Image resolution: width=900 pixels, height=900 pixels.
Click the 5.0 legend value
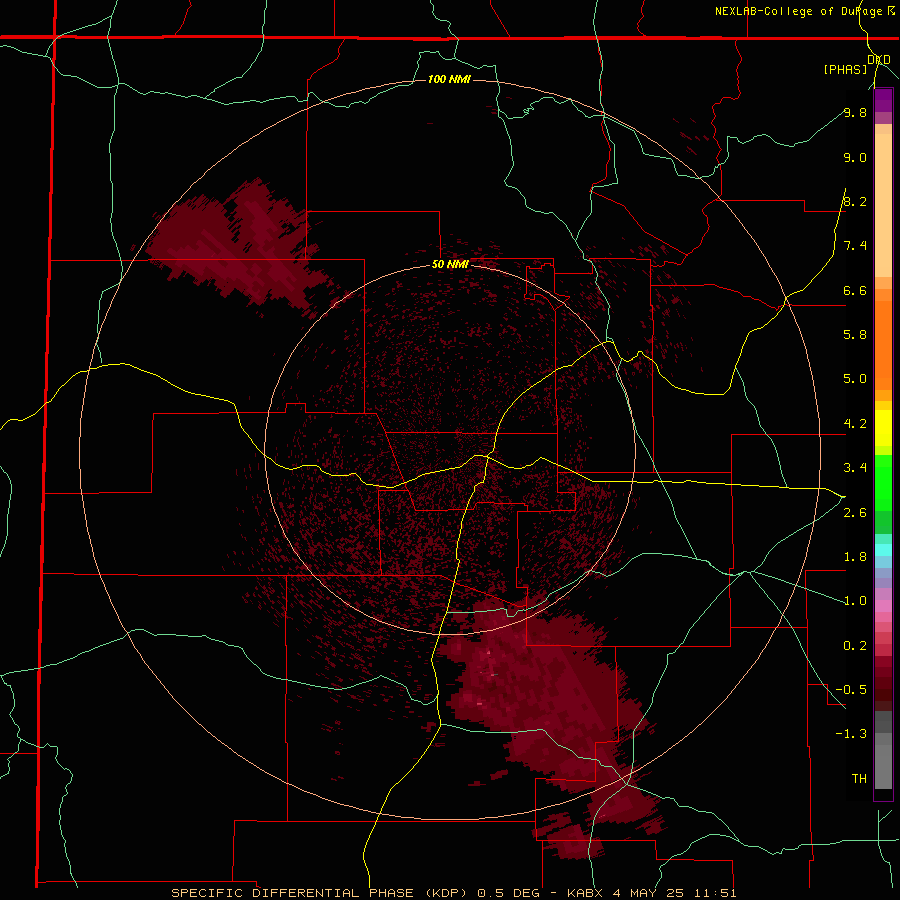click(x=855, y=379)
